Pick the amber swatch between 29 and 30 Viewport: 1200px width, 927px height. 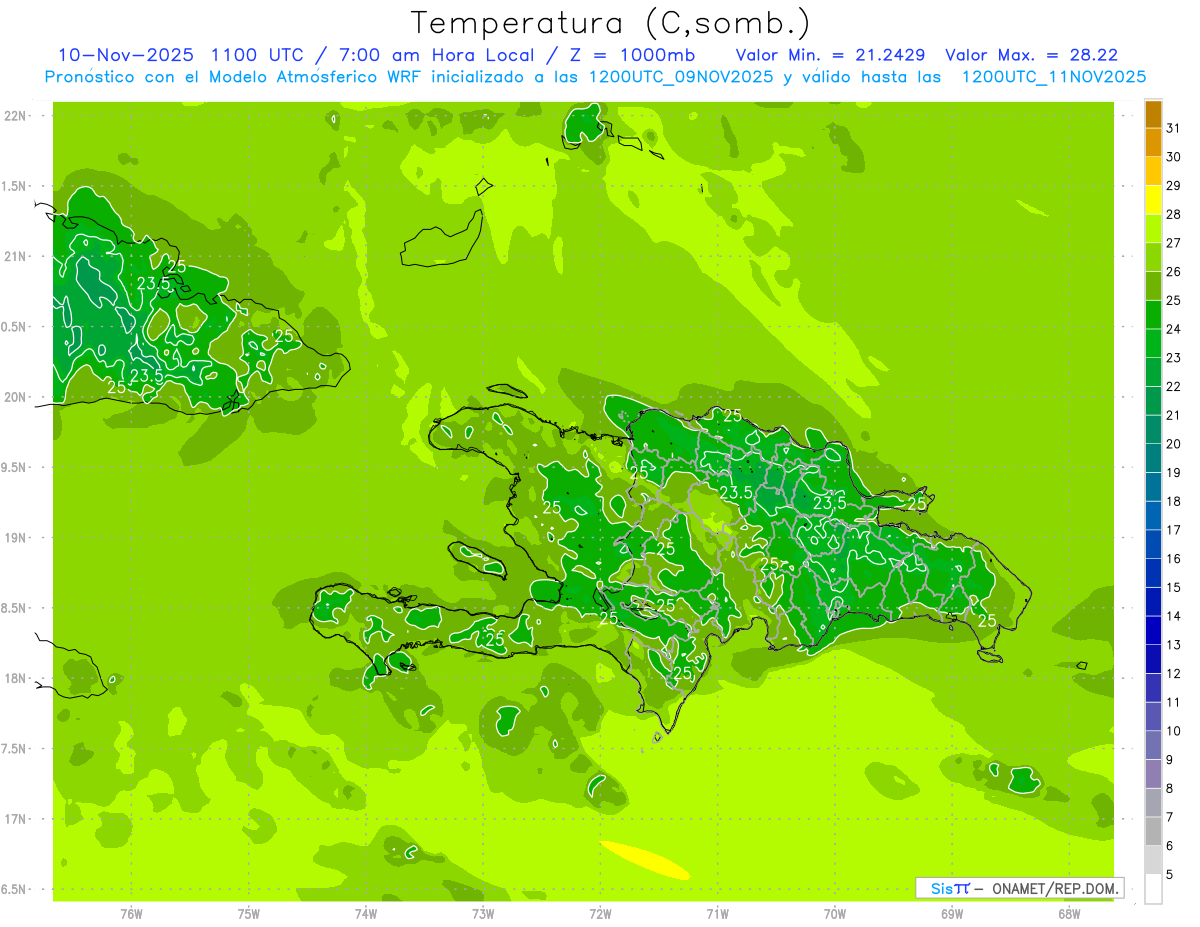pos(1153,172)
